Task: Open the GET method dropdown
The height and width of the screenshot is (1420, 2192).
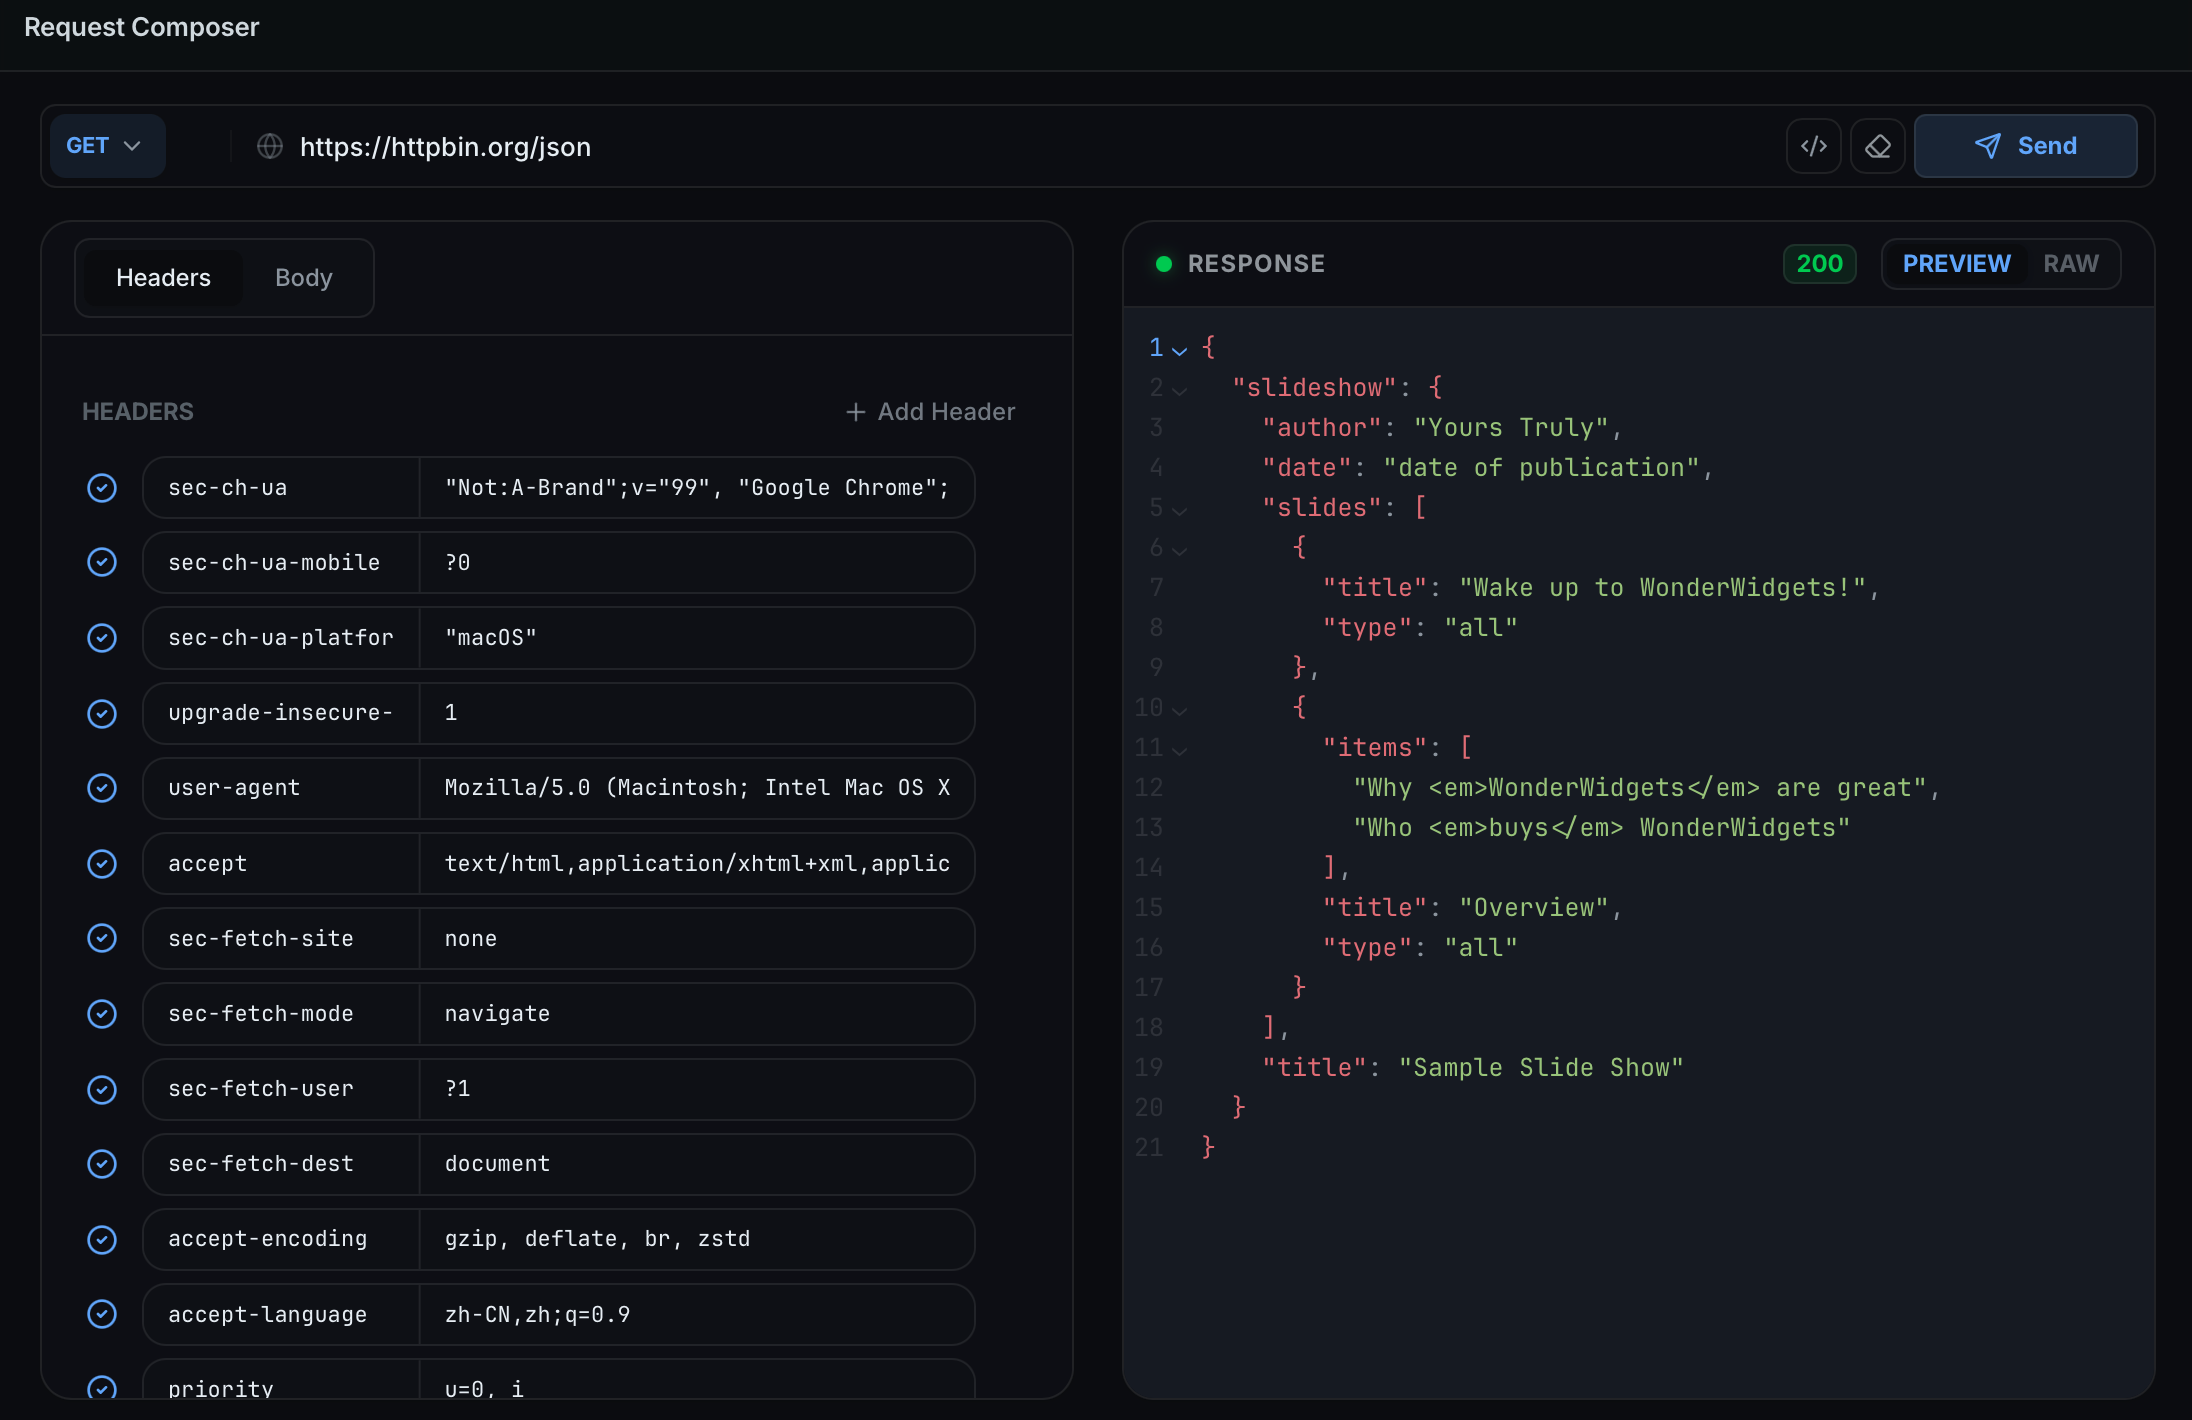Action: coord(107,145)
